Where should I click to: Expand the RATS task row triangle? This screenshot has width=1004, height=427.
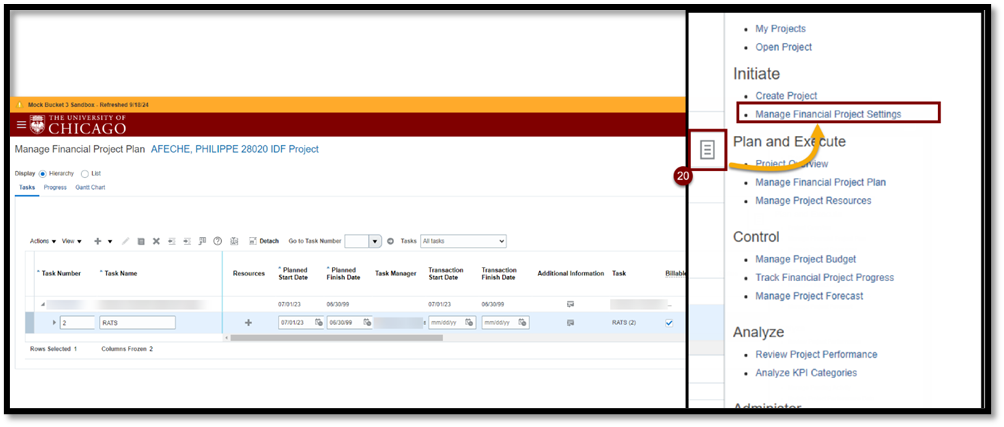click(x=54, y=323)
